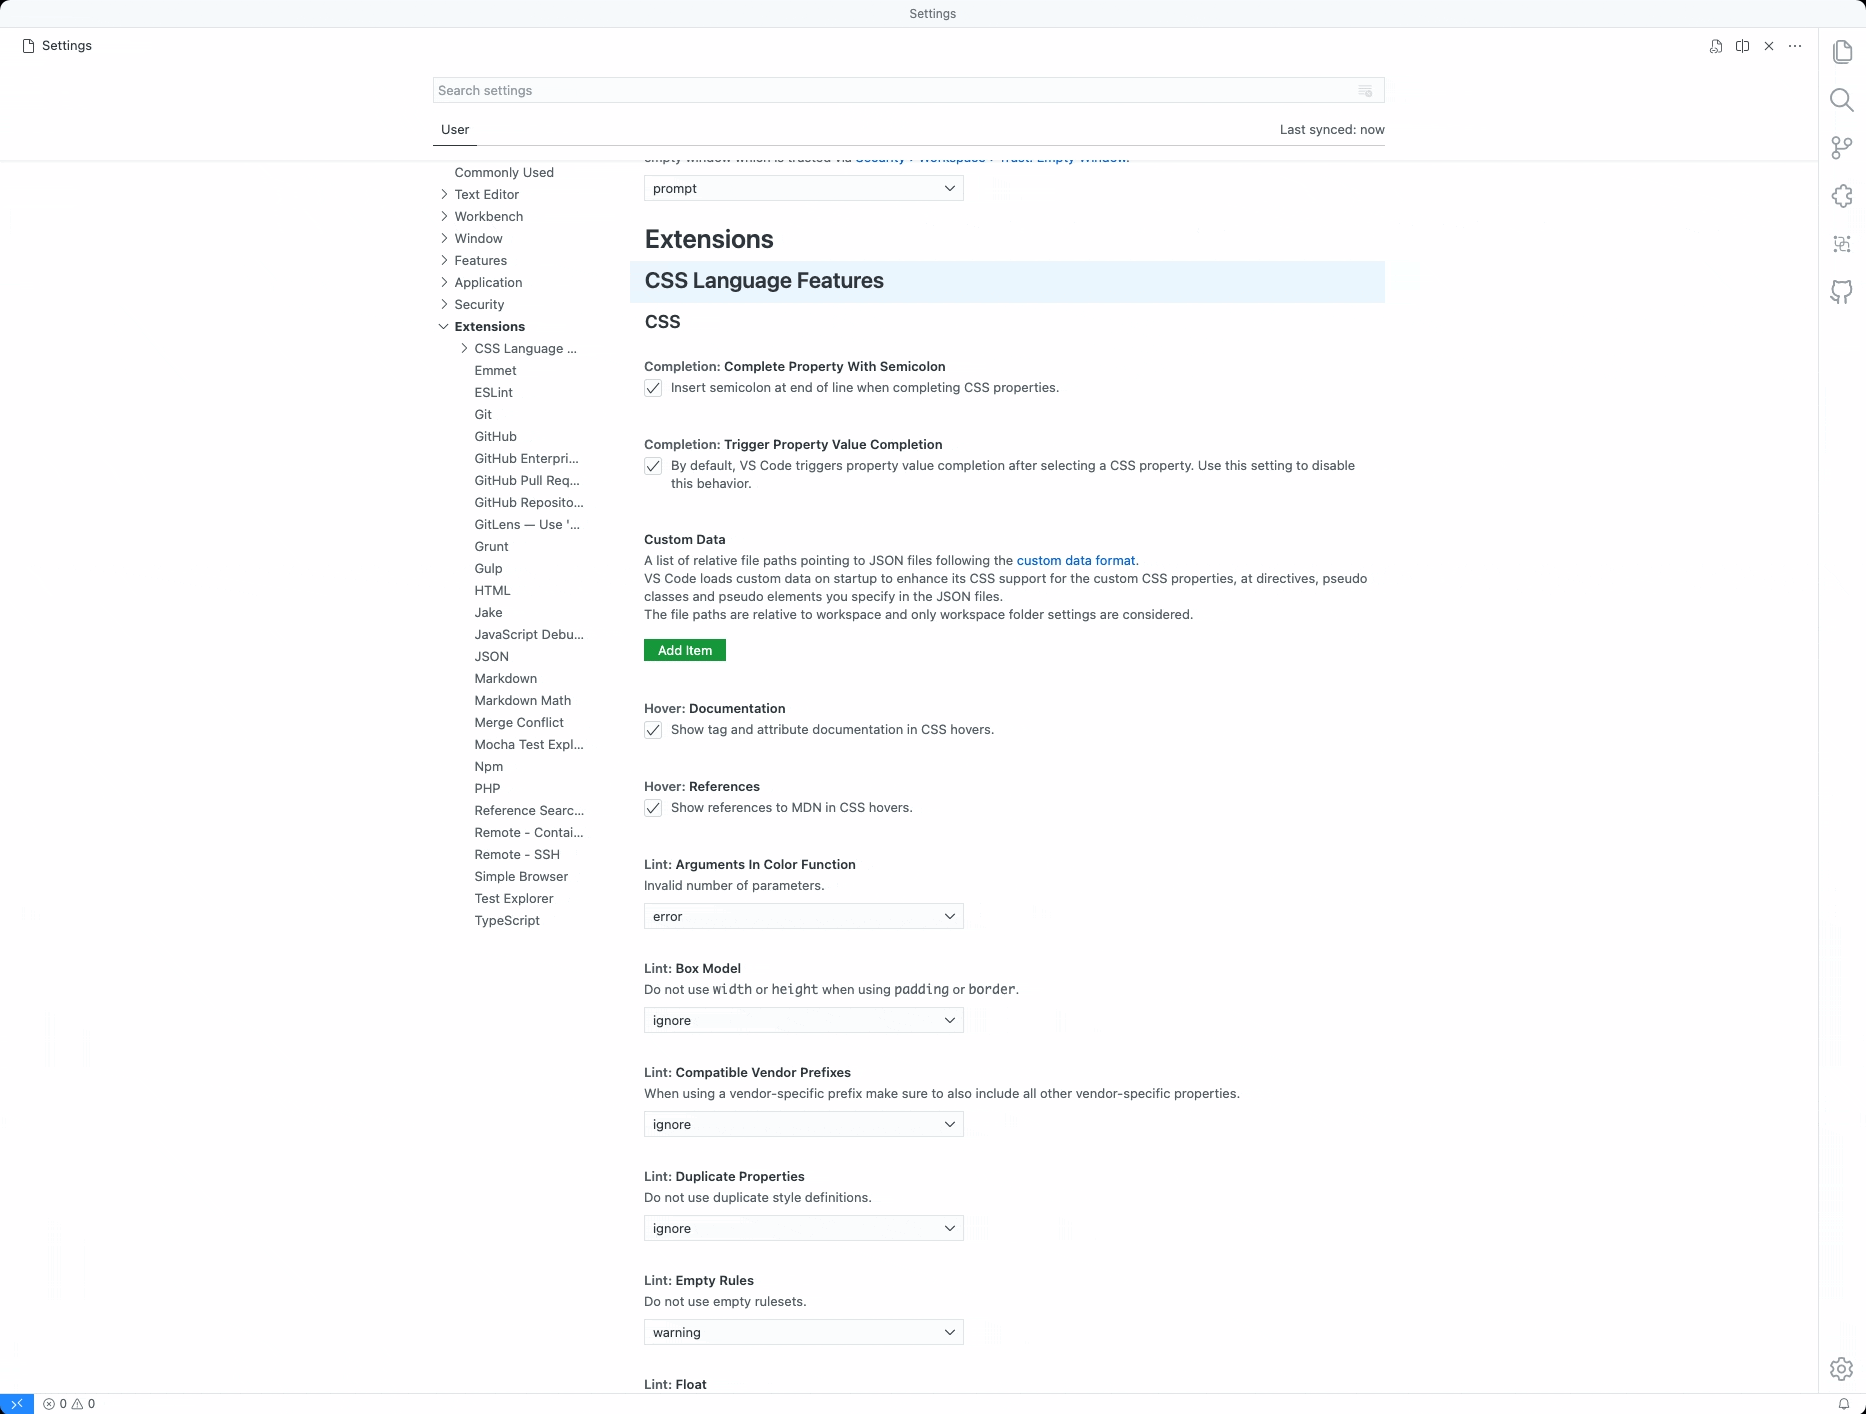This screenshot has width=1866, height=1414.
Task: Open the 'prompt' dropdown
Action: click(x=804, y=188)
